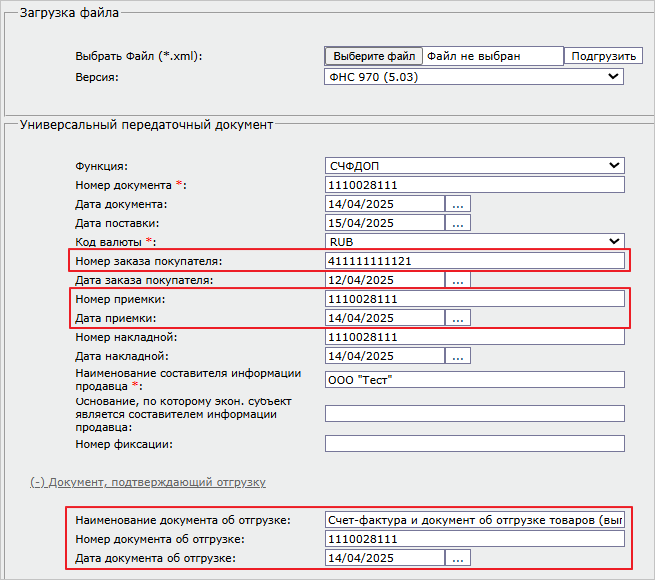Select the Номер накладной input field
The height and width of the screenshot is (580, 655).
click(474, 337)
